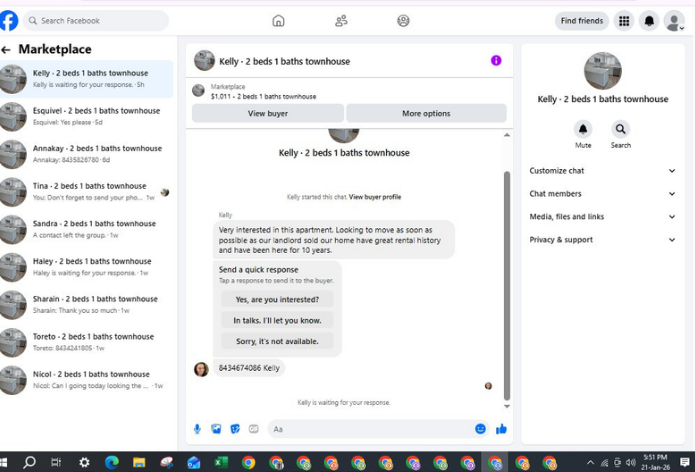Go back using Marketplace arrow

(x=6, y=50)
